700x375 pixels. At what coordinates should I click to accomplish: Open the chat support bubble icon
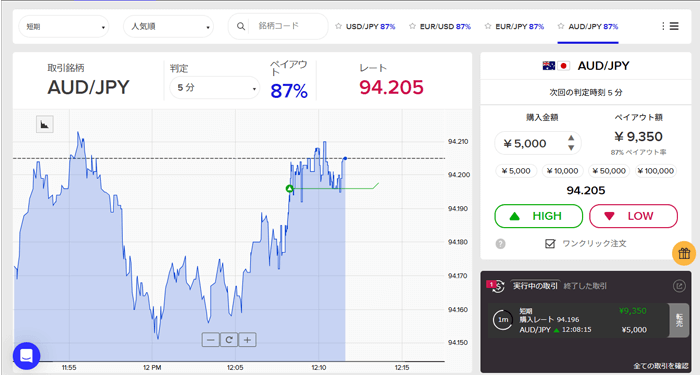[26, 356]
